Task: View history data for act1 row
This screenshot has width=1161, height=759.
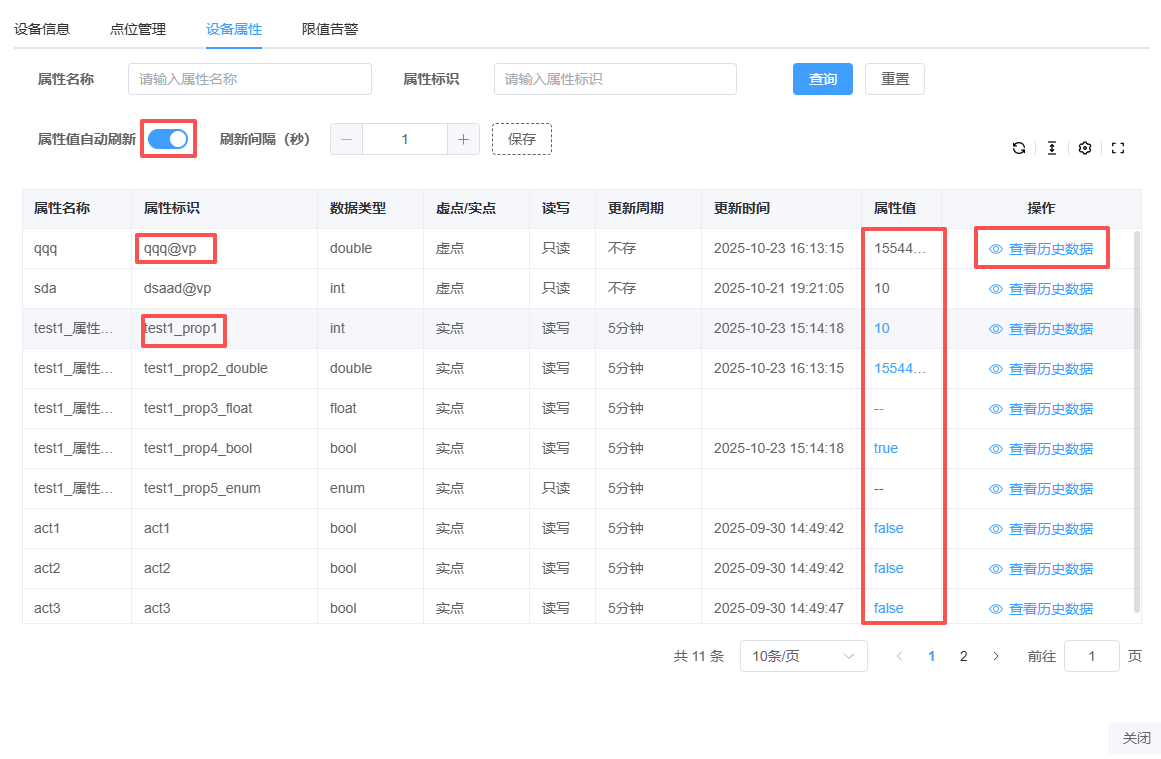Action: pos(1041,529)
